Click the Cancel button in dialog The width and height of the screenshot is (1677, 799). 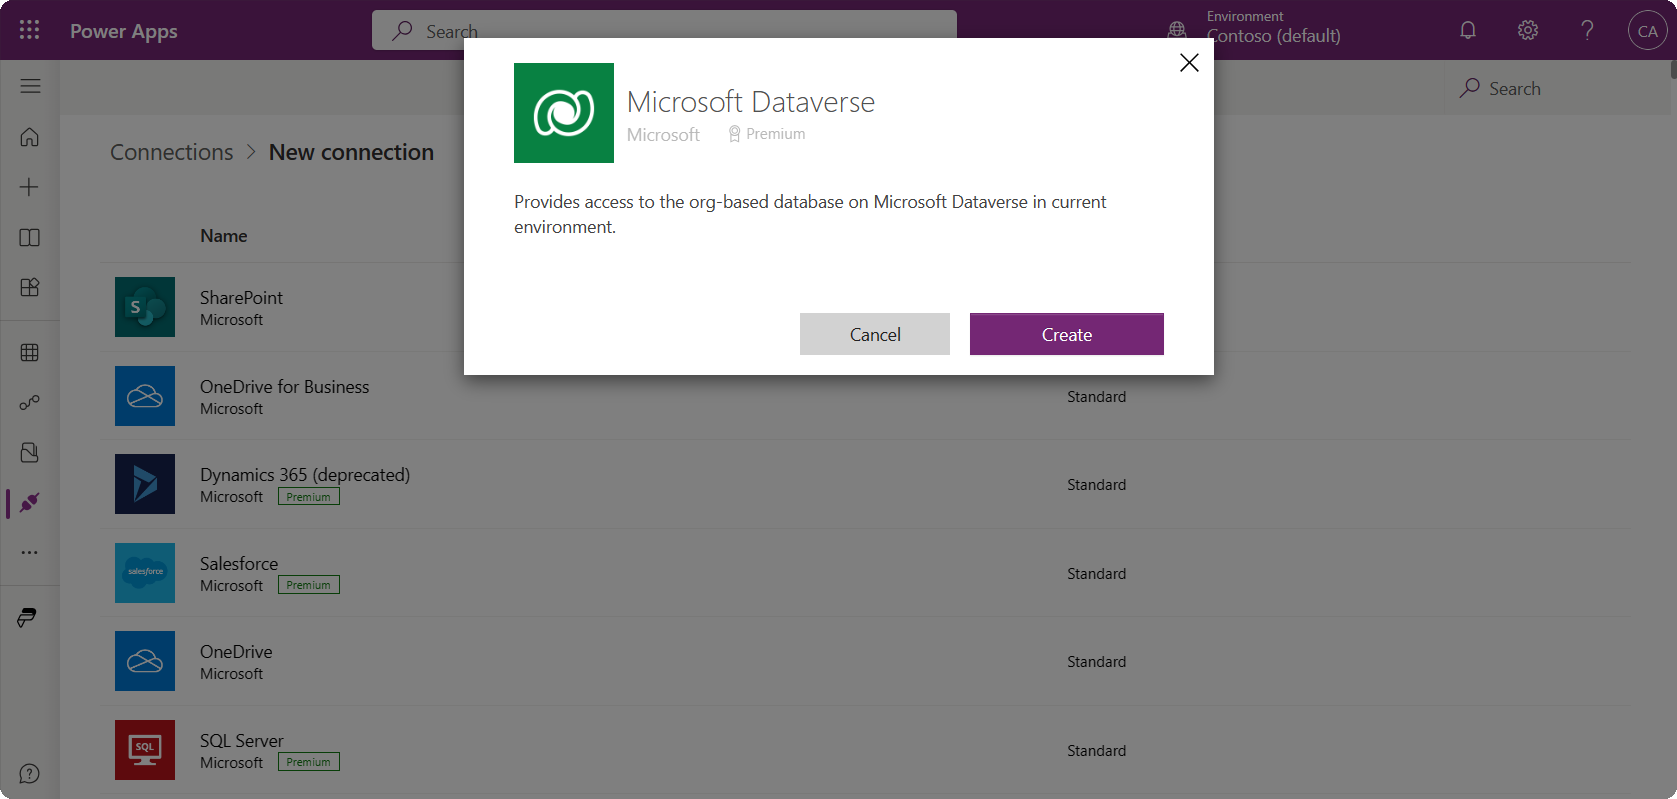click(875, 334)
